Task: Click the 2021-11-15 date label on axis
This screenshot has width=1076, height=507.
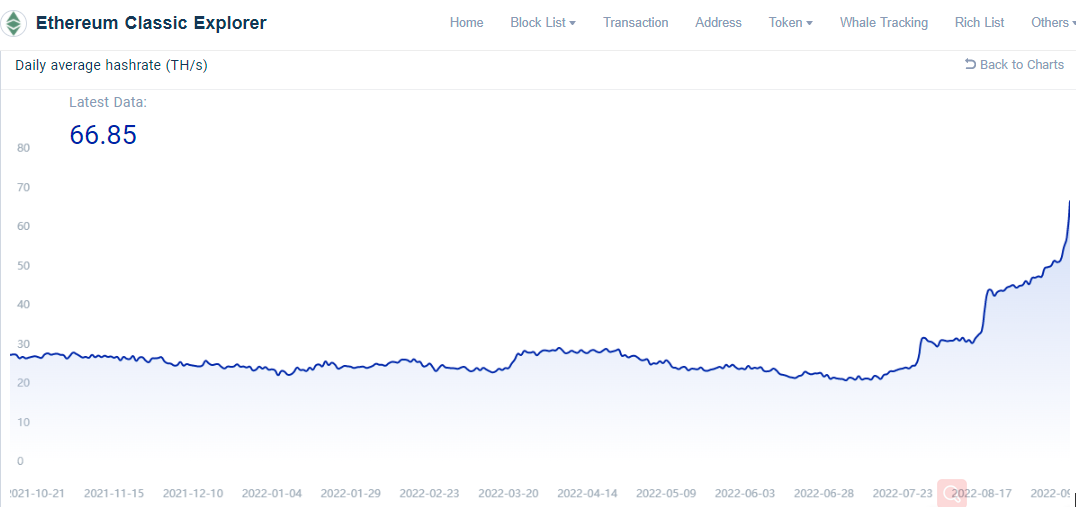Action: [x=114, y=493]
